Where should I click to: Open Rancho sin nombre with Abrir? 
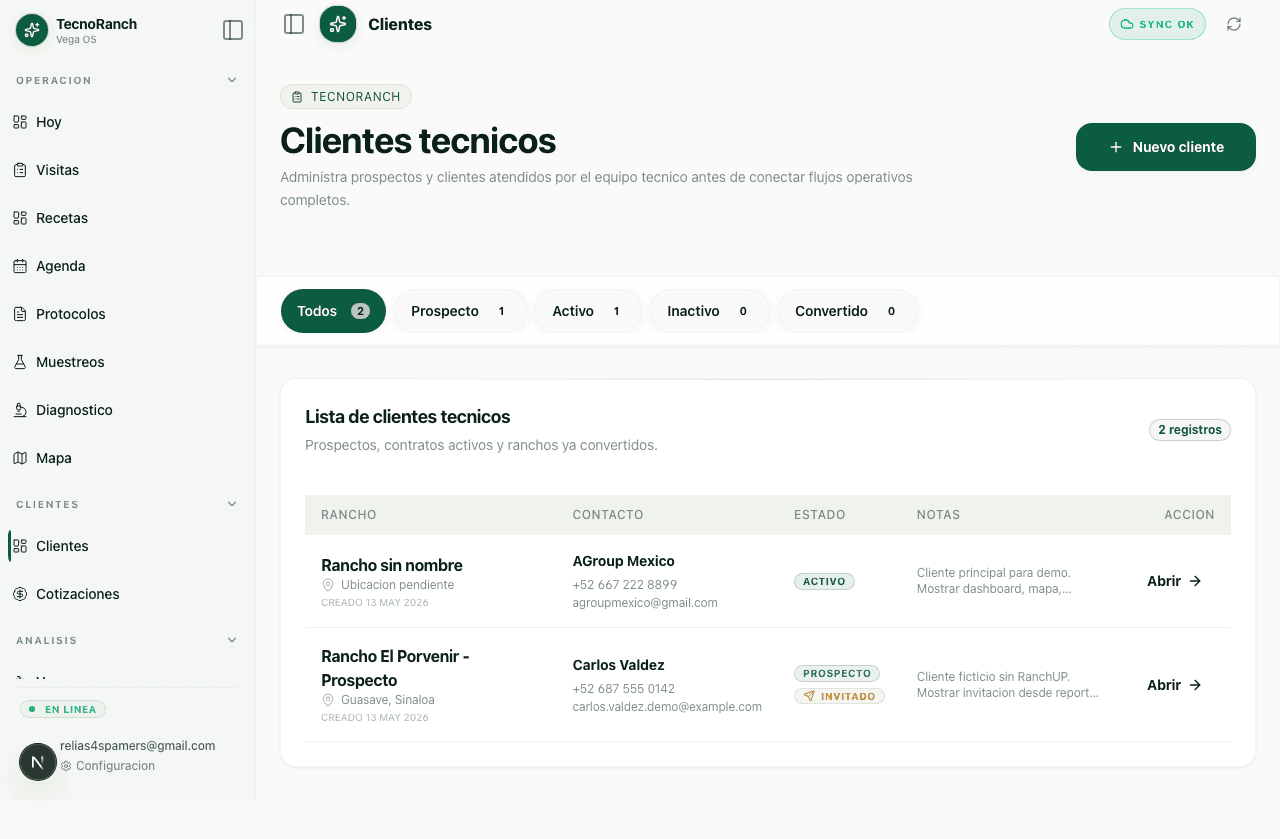point(1174,581)
